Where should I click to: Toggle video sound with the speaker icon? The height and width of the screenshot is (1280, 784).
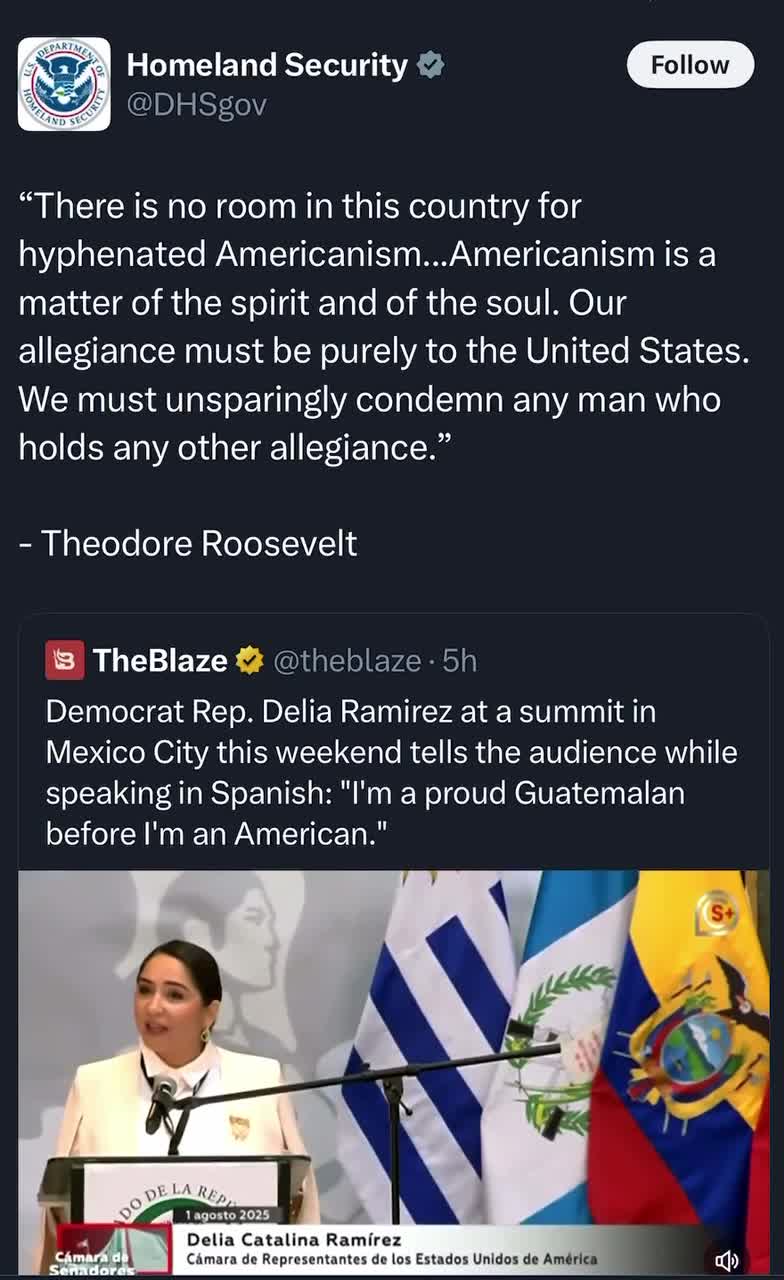727,1261
